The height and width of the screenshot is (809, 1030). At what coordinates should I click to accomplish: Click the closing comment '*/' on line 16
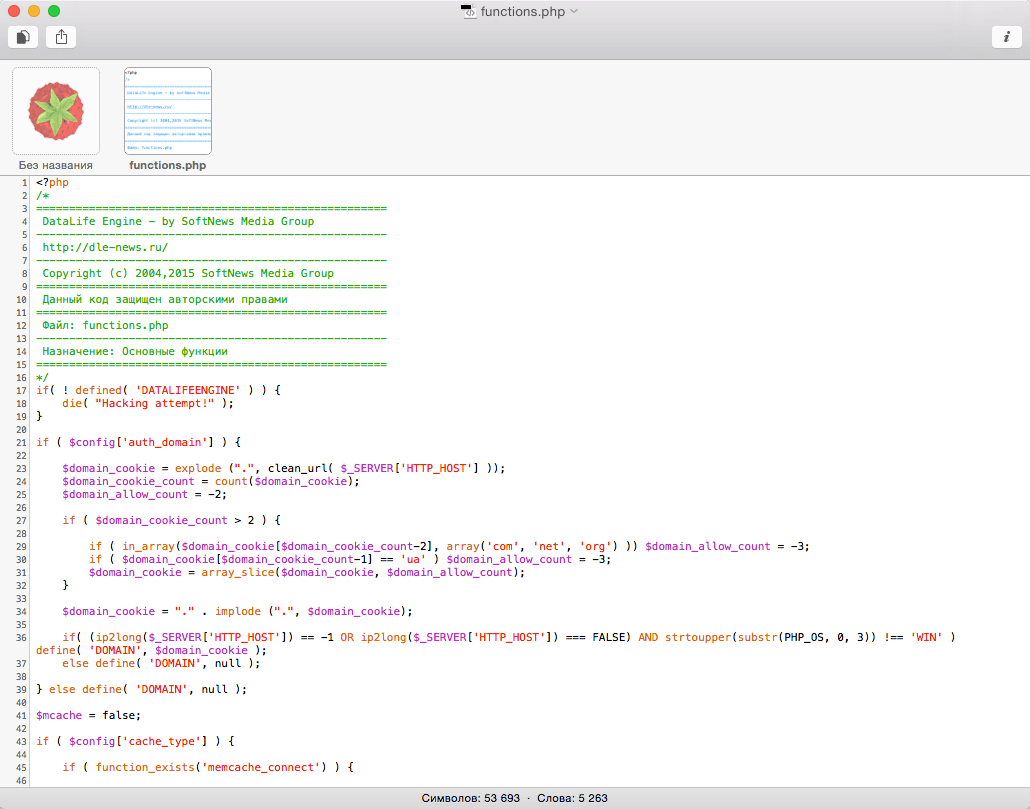coord(43,378)
